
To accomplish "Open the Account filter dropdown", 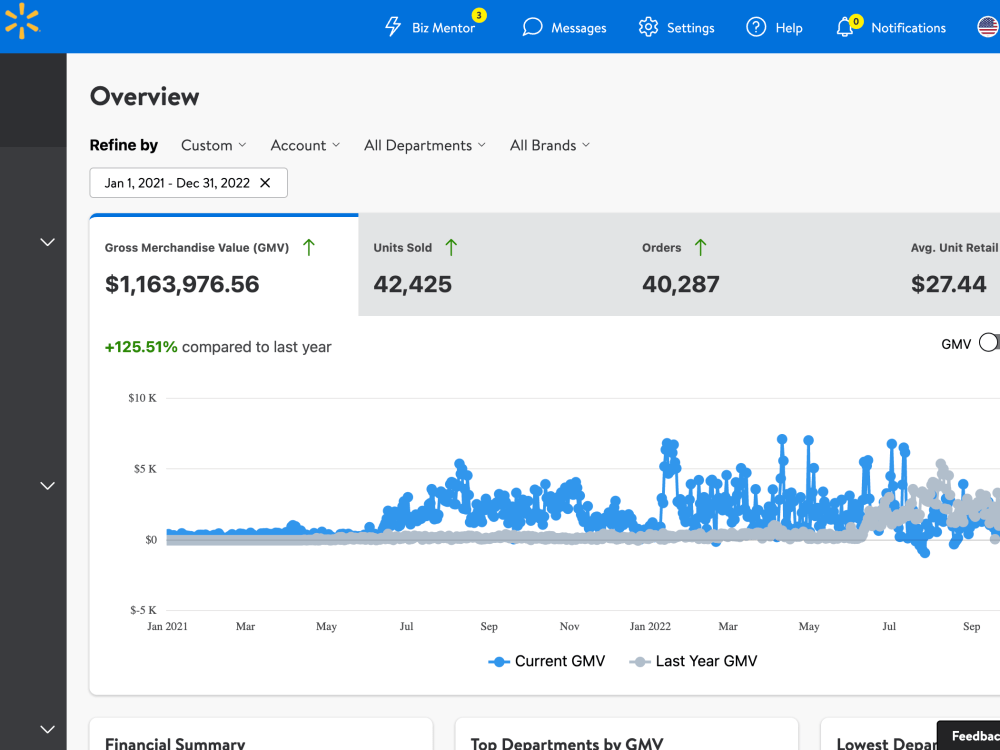I will [305, 145].
